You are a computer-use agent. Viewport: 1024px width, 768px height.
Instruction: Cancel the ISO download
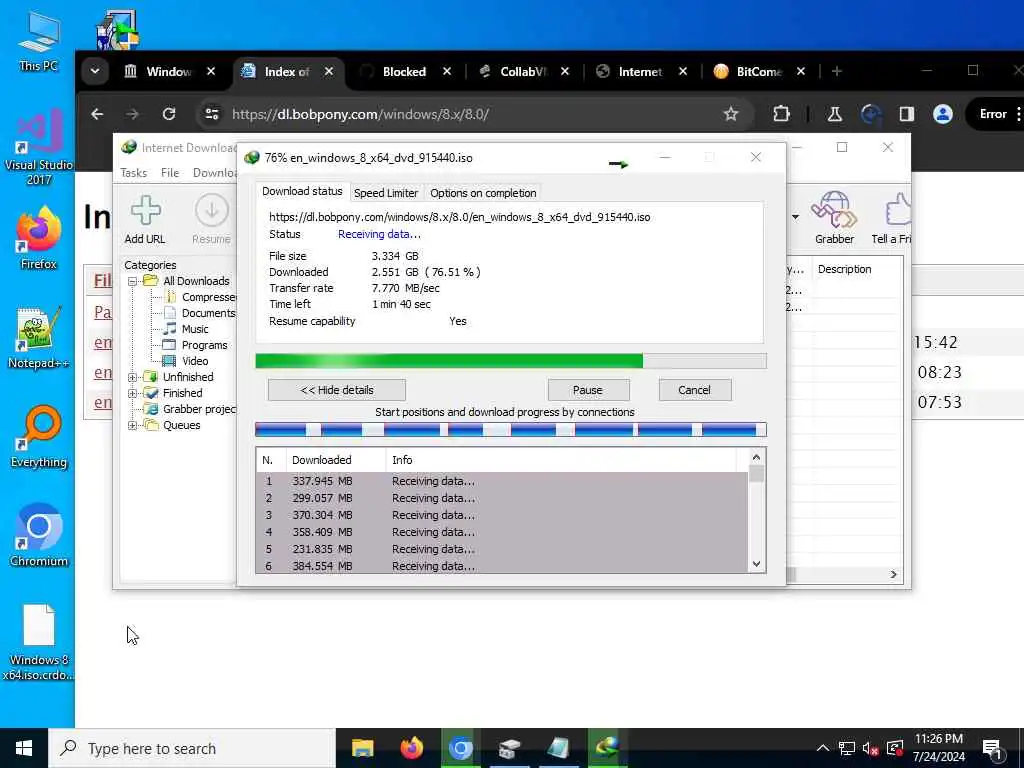[x=694, y=390]
